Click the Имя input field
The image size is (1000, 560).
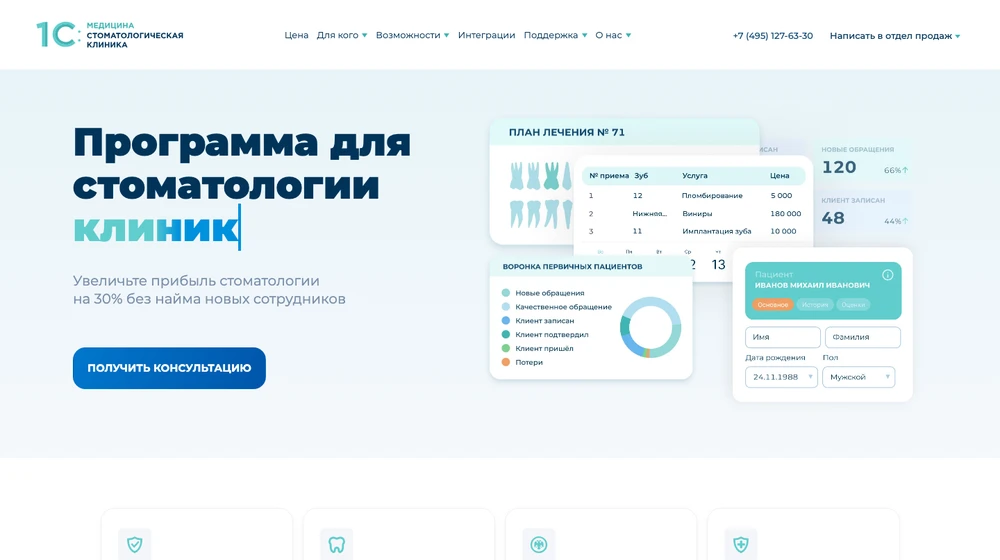pyautogui.click(x=783, y=337)
